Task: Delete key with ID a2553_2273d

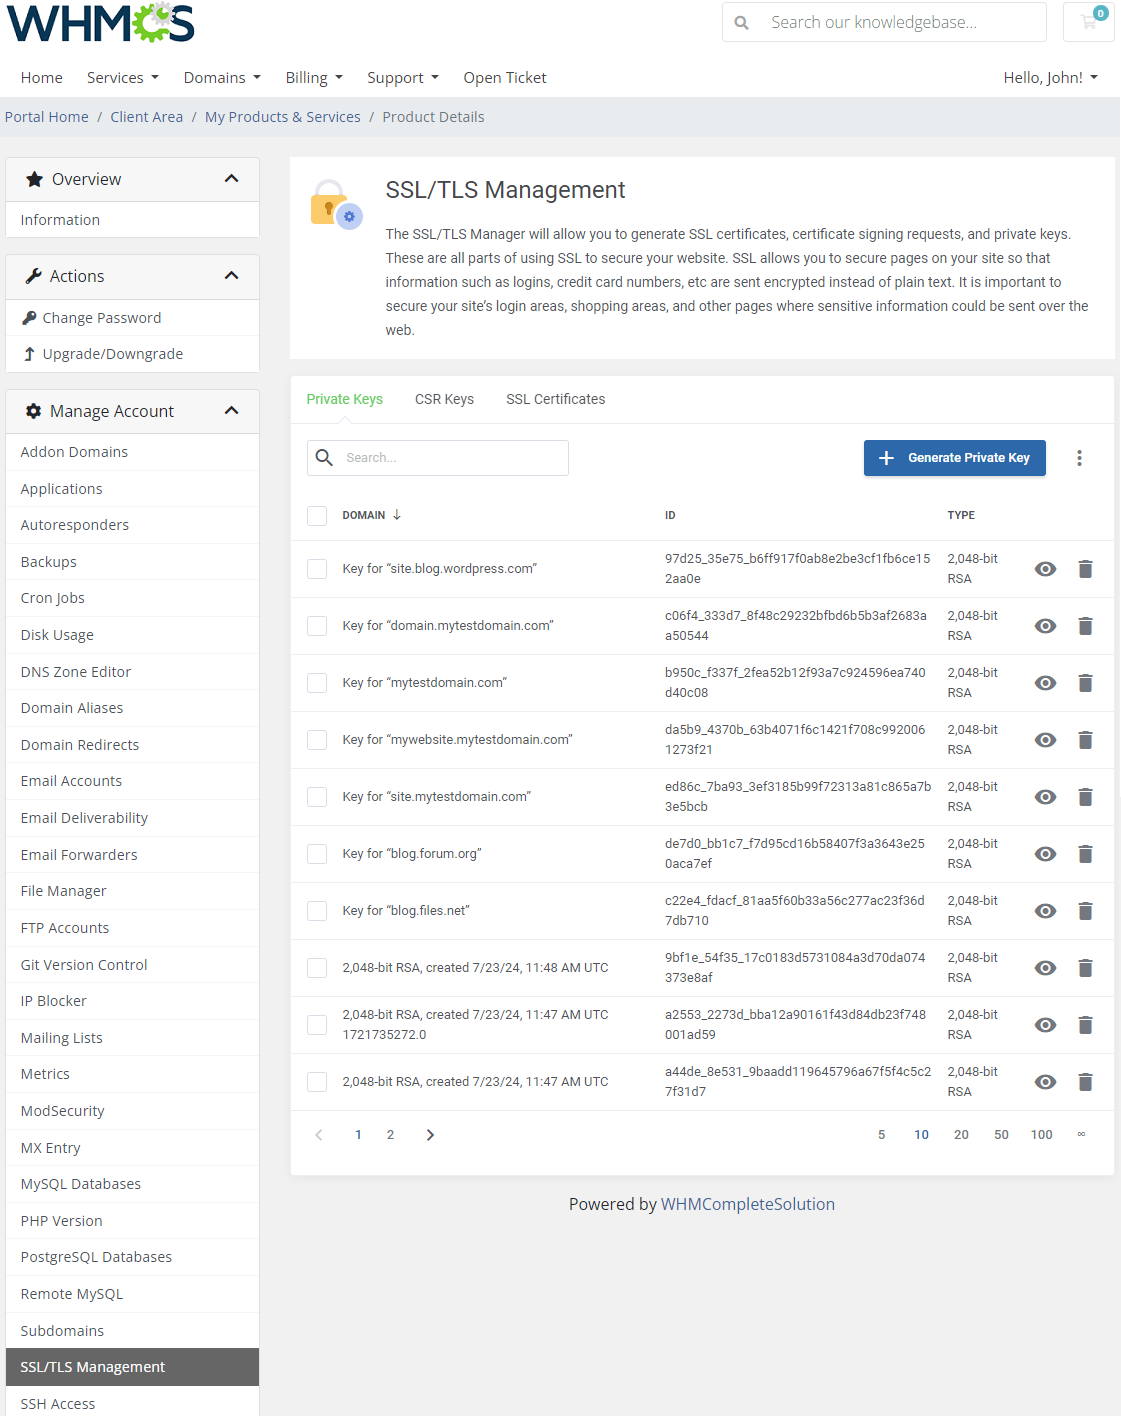Action: [x=1085, y=1025]
